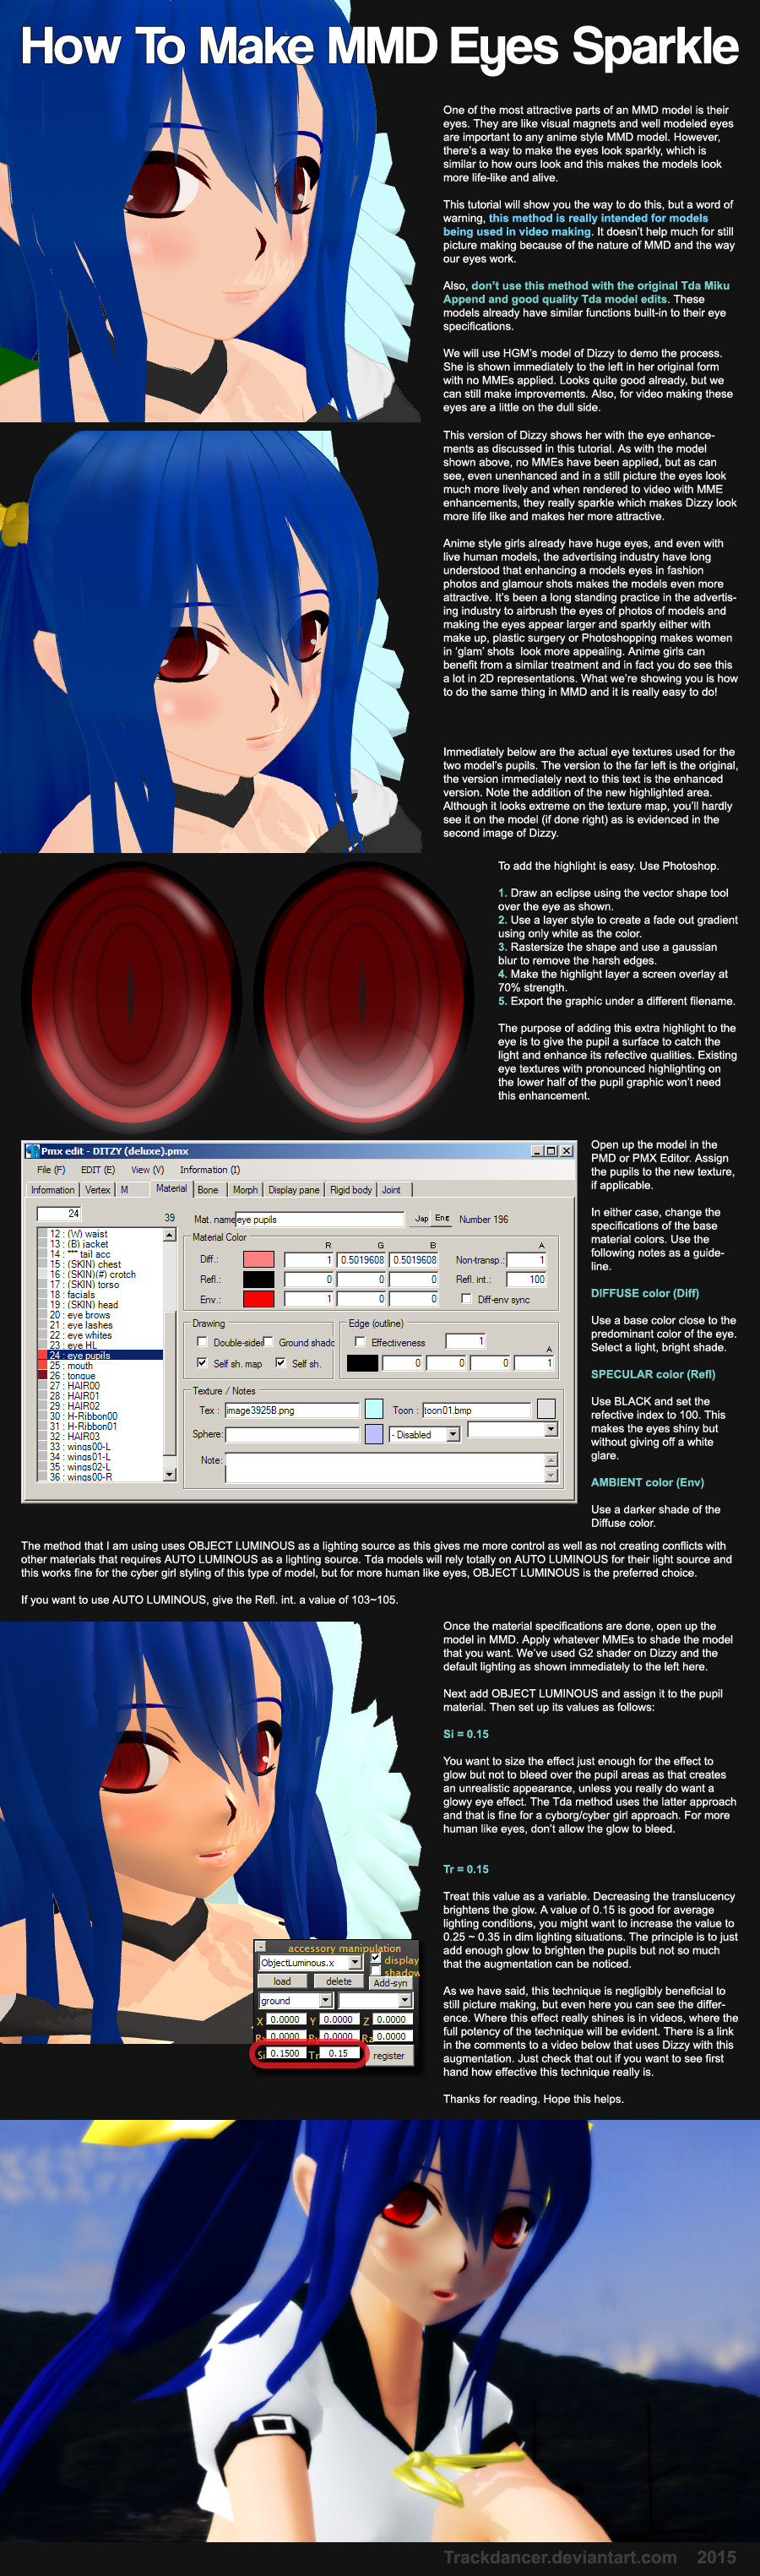Toggle the Ground shadow checkbox

tap(269, 1342)
